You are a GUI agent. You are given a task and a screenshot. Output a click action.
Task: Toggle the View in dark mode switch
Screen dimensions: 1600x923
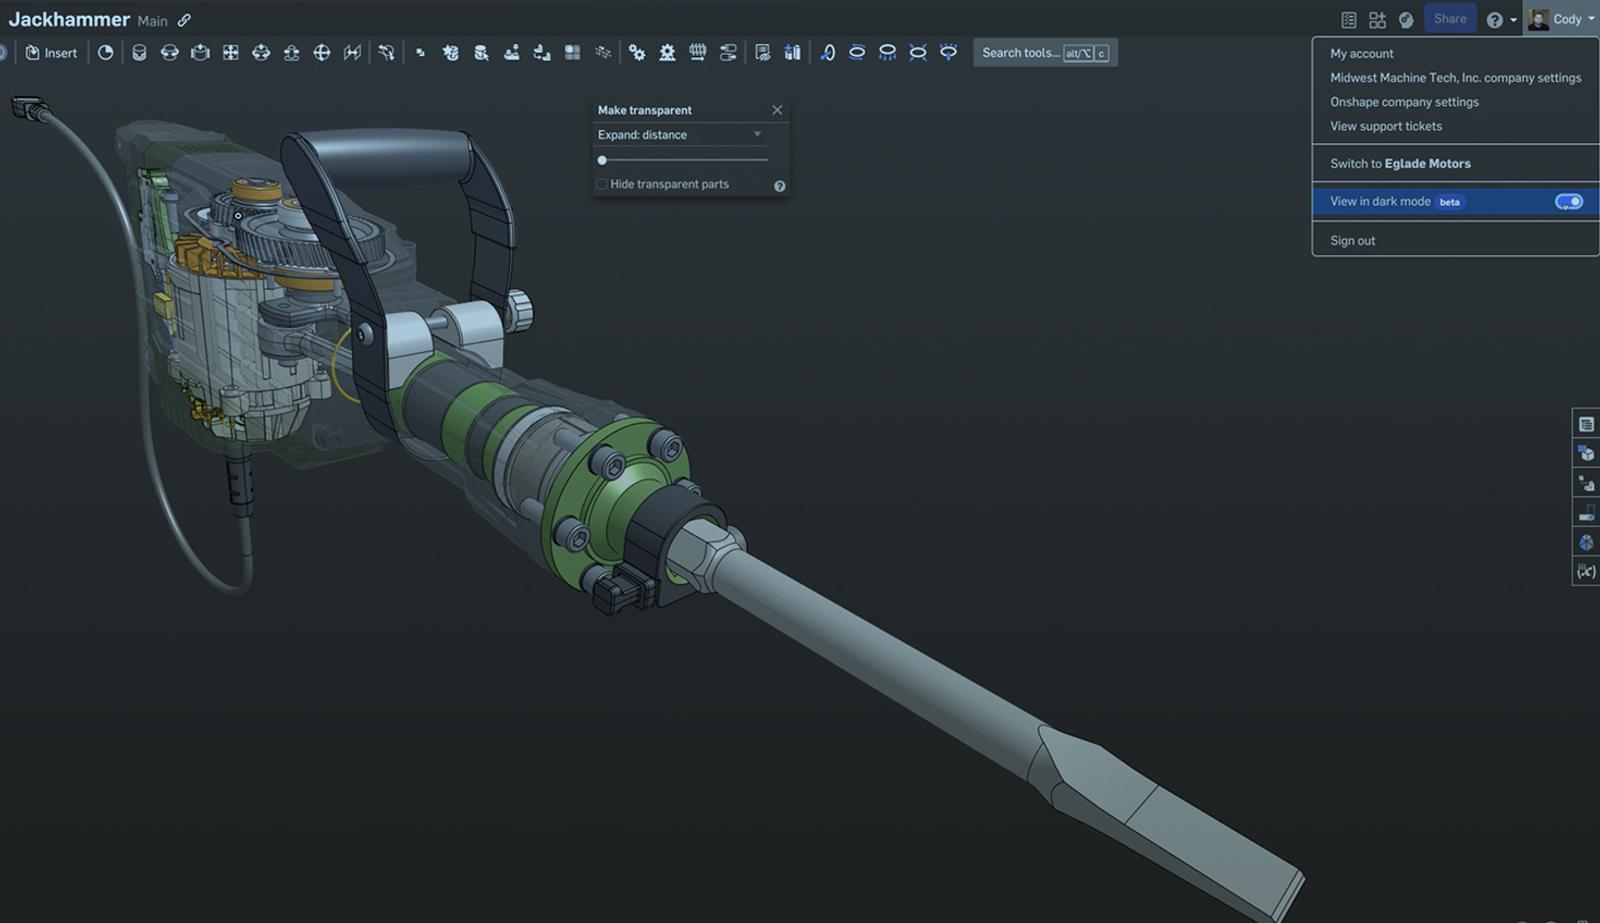click(1568, 202)
